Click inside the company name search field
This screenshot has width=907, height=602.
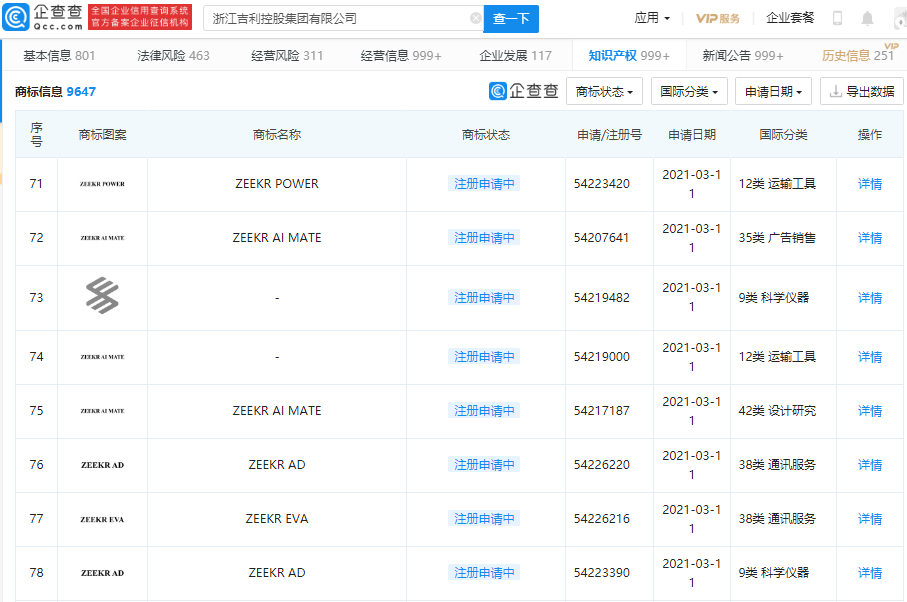(x=330, y=17)
